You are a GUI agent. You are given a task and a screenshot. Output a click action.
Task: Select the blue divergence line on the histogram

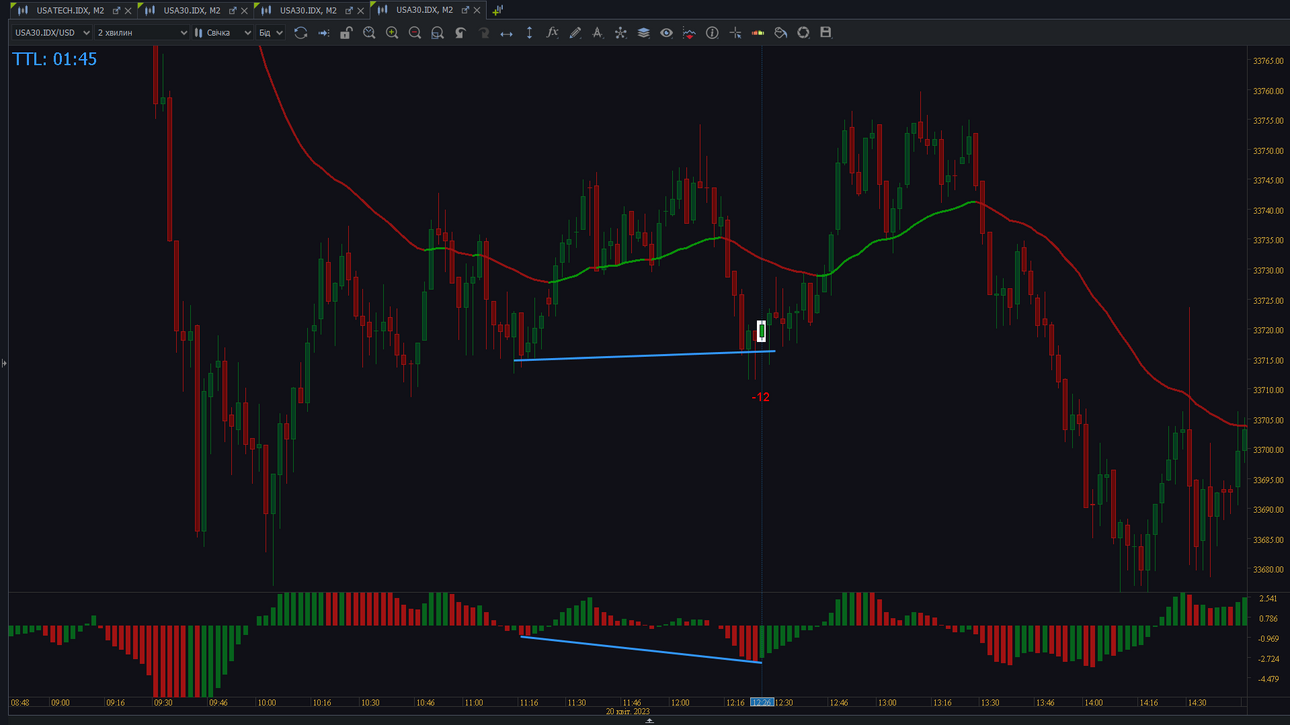point(640,649)
